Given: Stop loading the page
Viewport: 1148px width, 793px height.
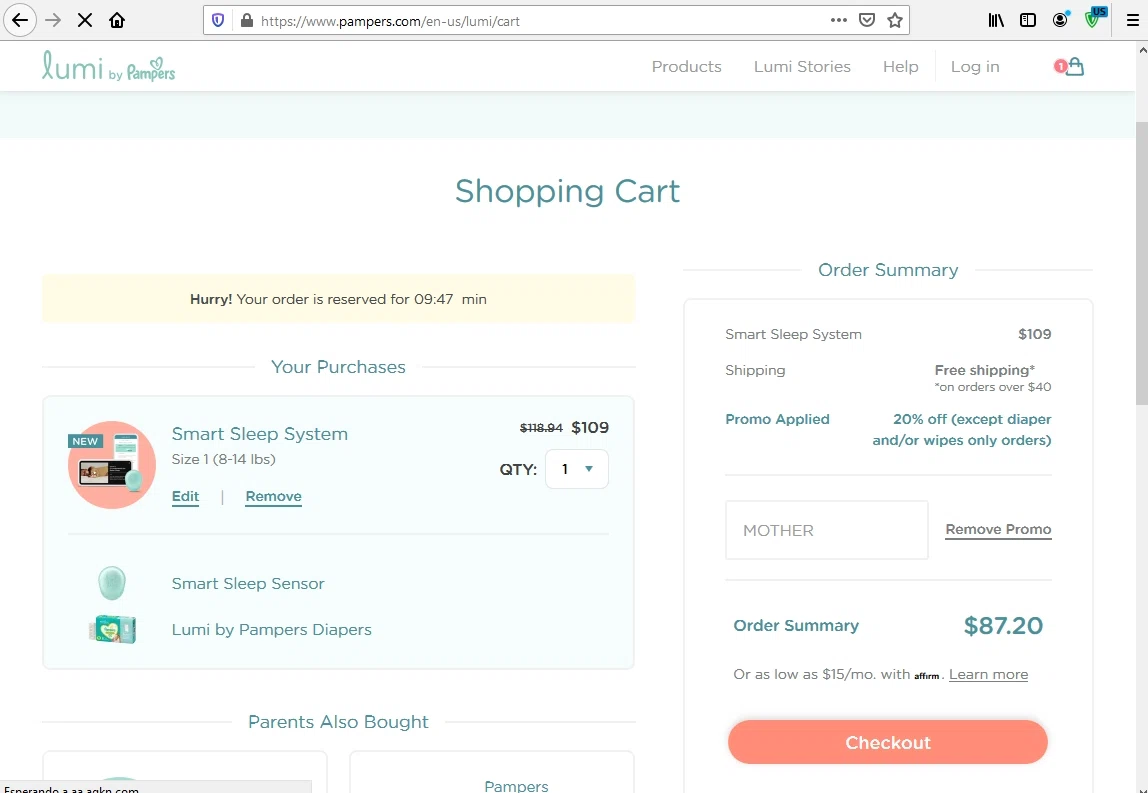Looking at the screenshot, I should pos(85,21).
